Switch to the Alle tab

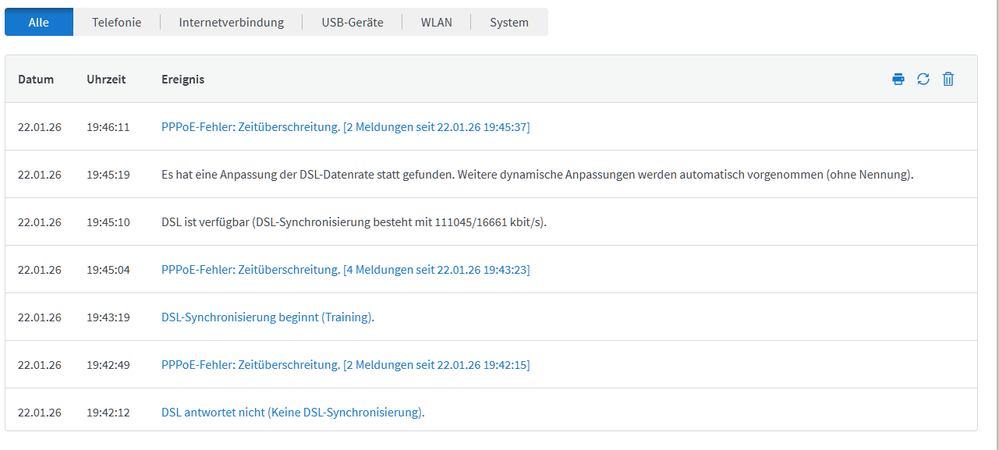[x=39, y=22]
